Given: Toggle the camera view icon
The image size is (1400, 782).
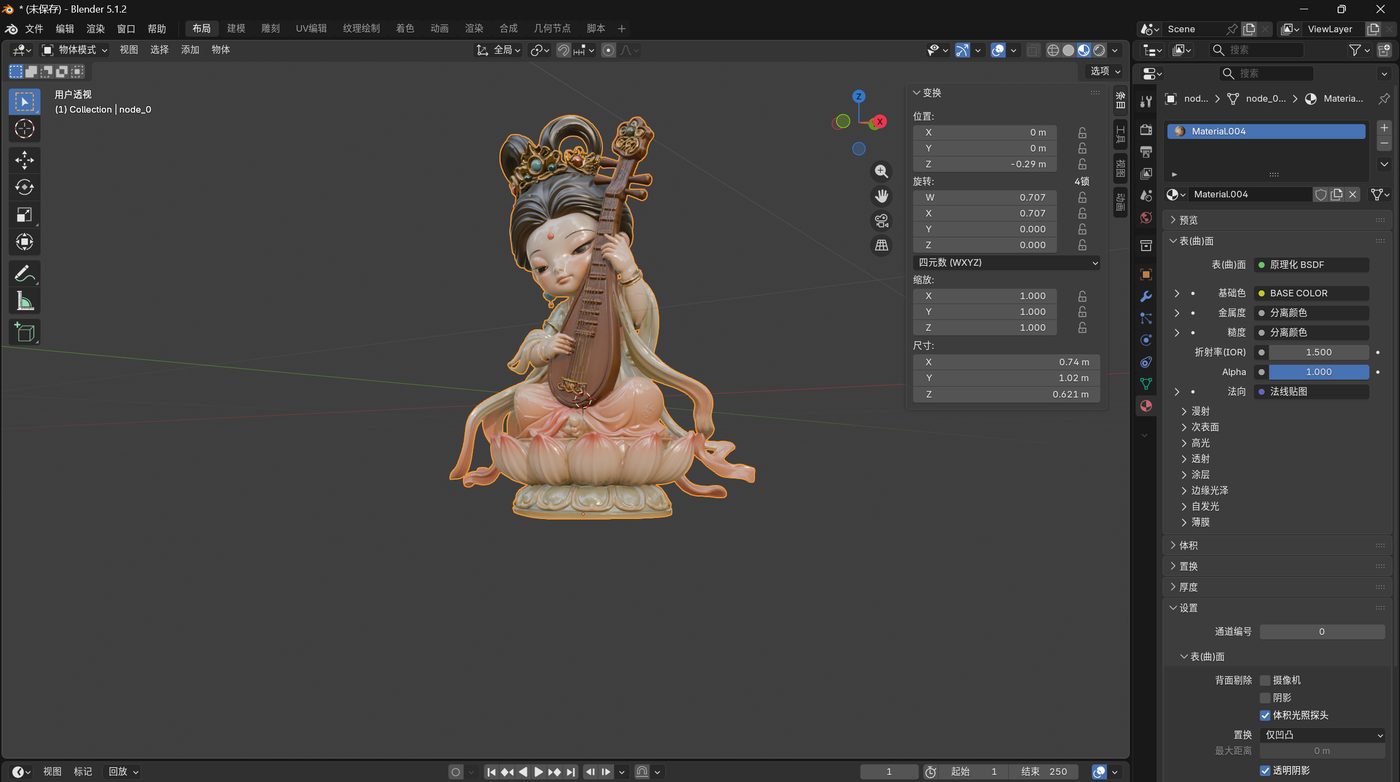Looking at the screenshot, I should (881, 221).
